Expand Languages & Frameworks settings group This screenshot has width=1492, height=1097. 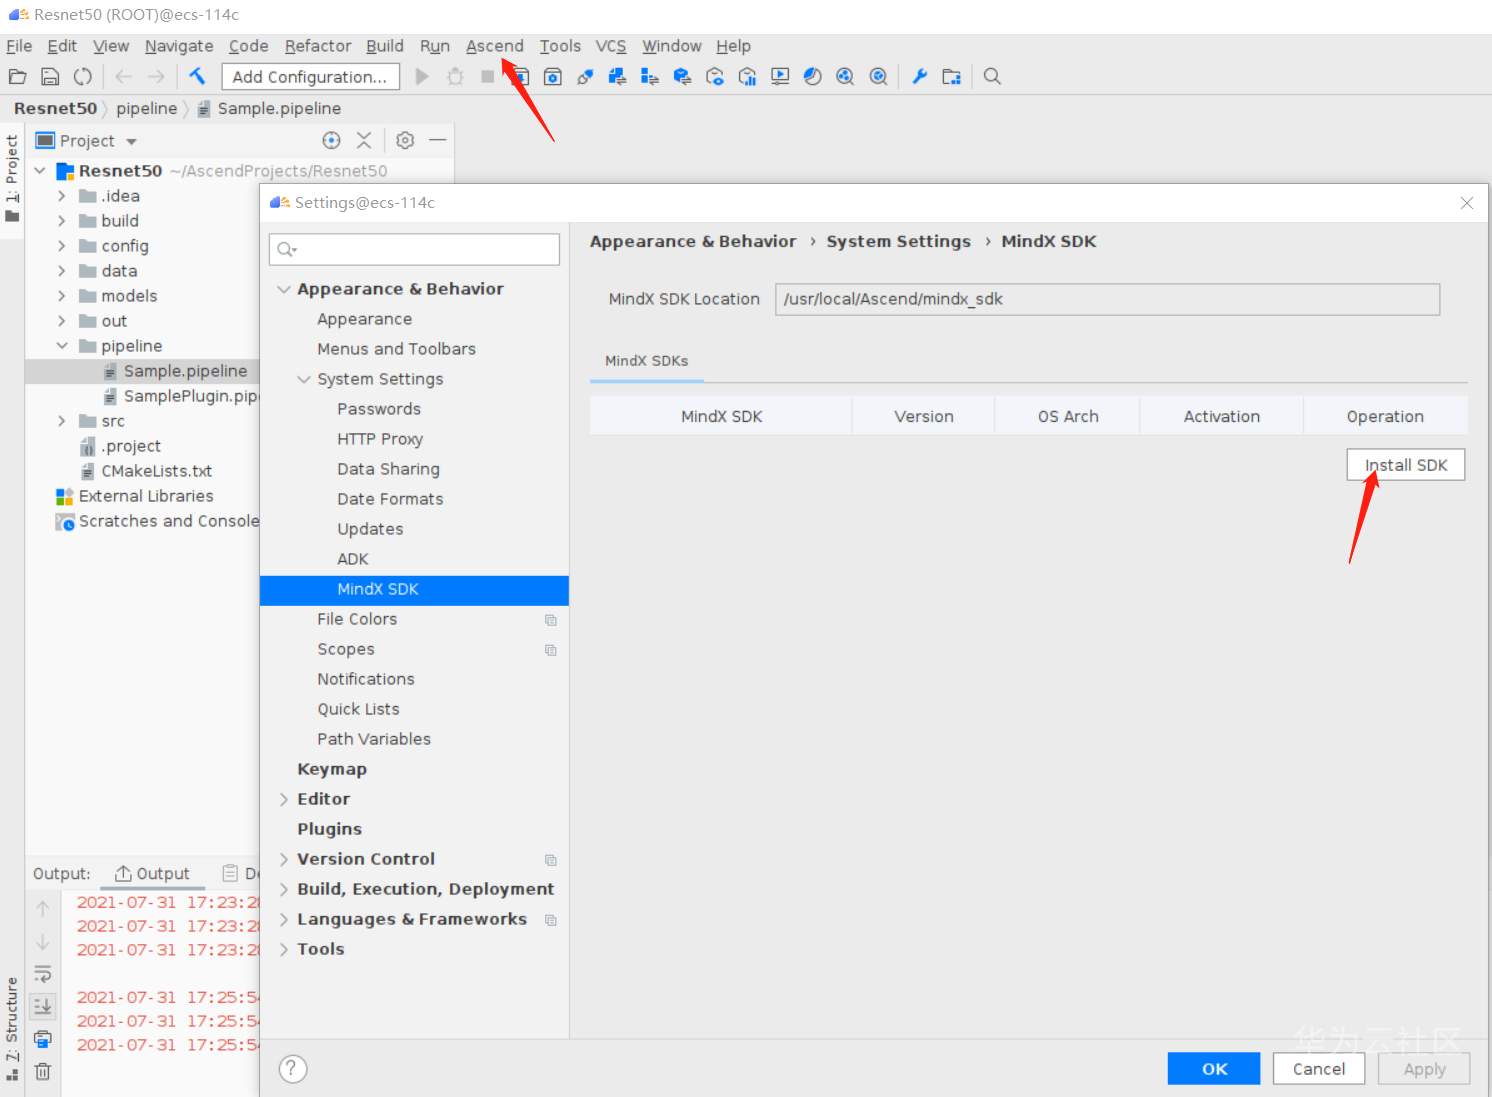[x=284, y=919]
